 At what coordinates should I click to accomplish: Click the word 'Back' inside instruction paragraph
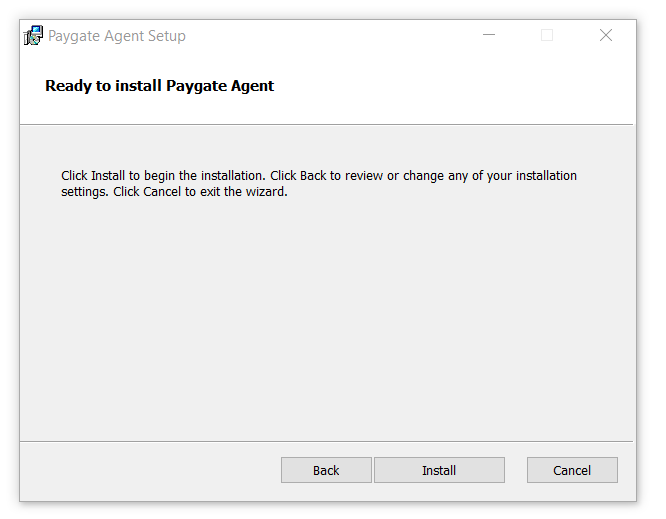[x=313, y=175]
